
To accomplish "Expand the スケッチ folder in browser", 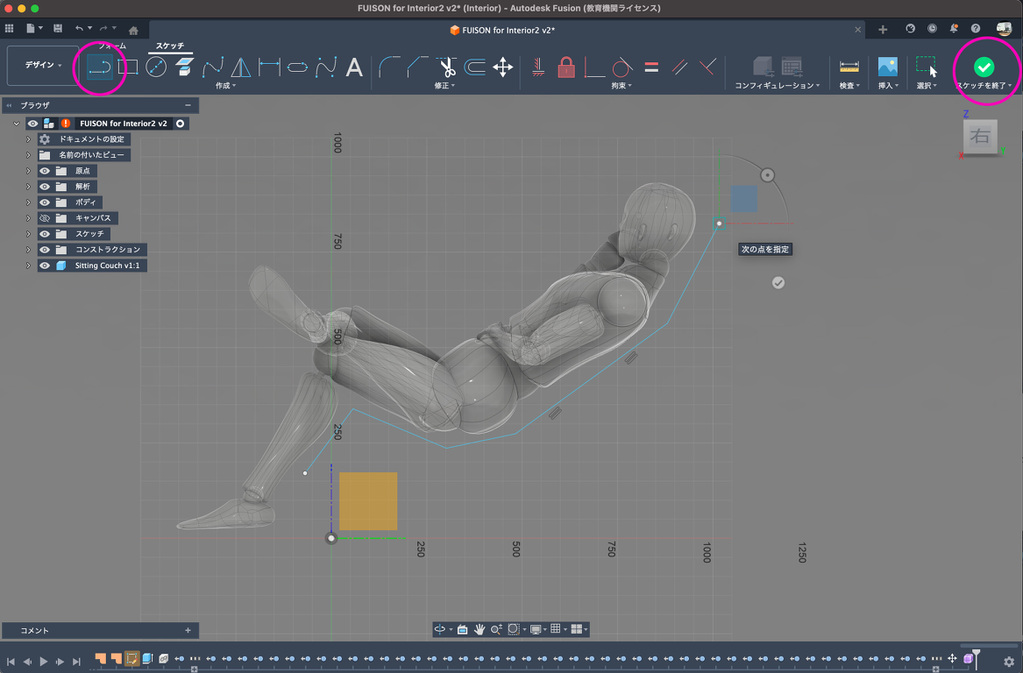I will point(29,234).
